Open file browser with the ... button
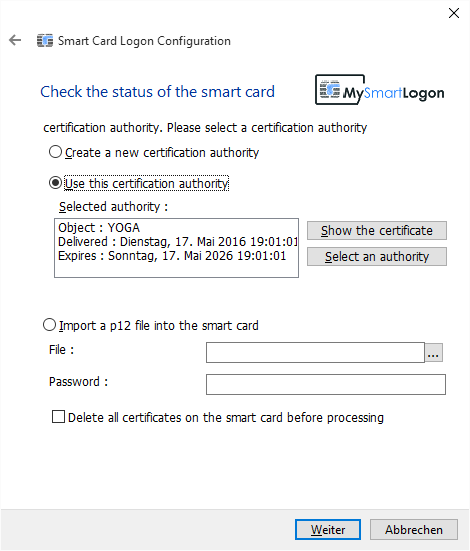 [433, 352]
